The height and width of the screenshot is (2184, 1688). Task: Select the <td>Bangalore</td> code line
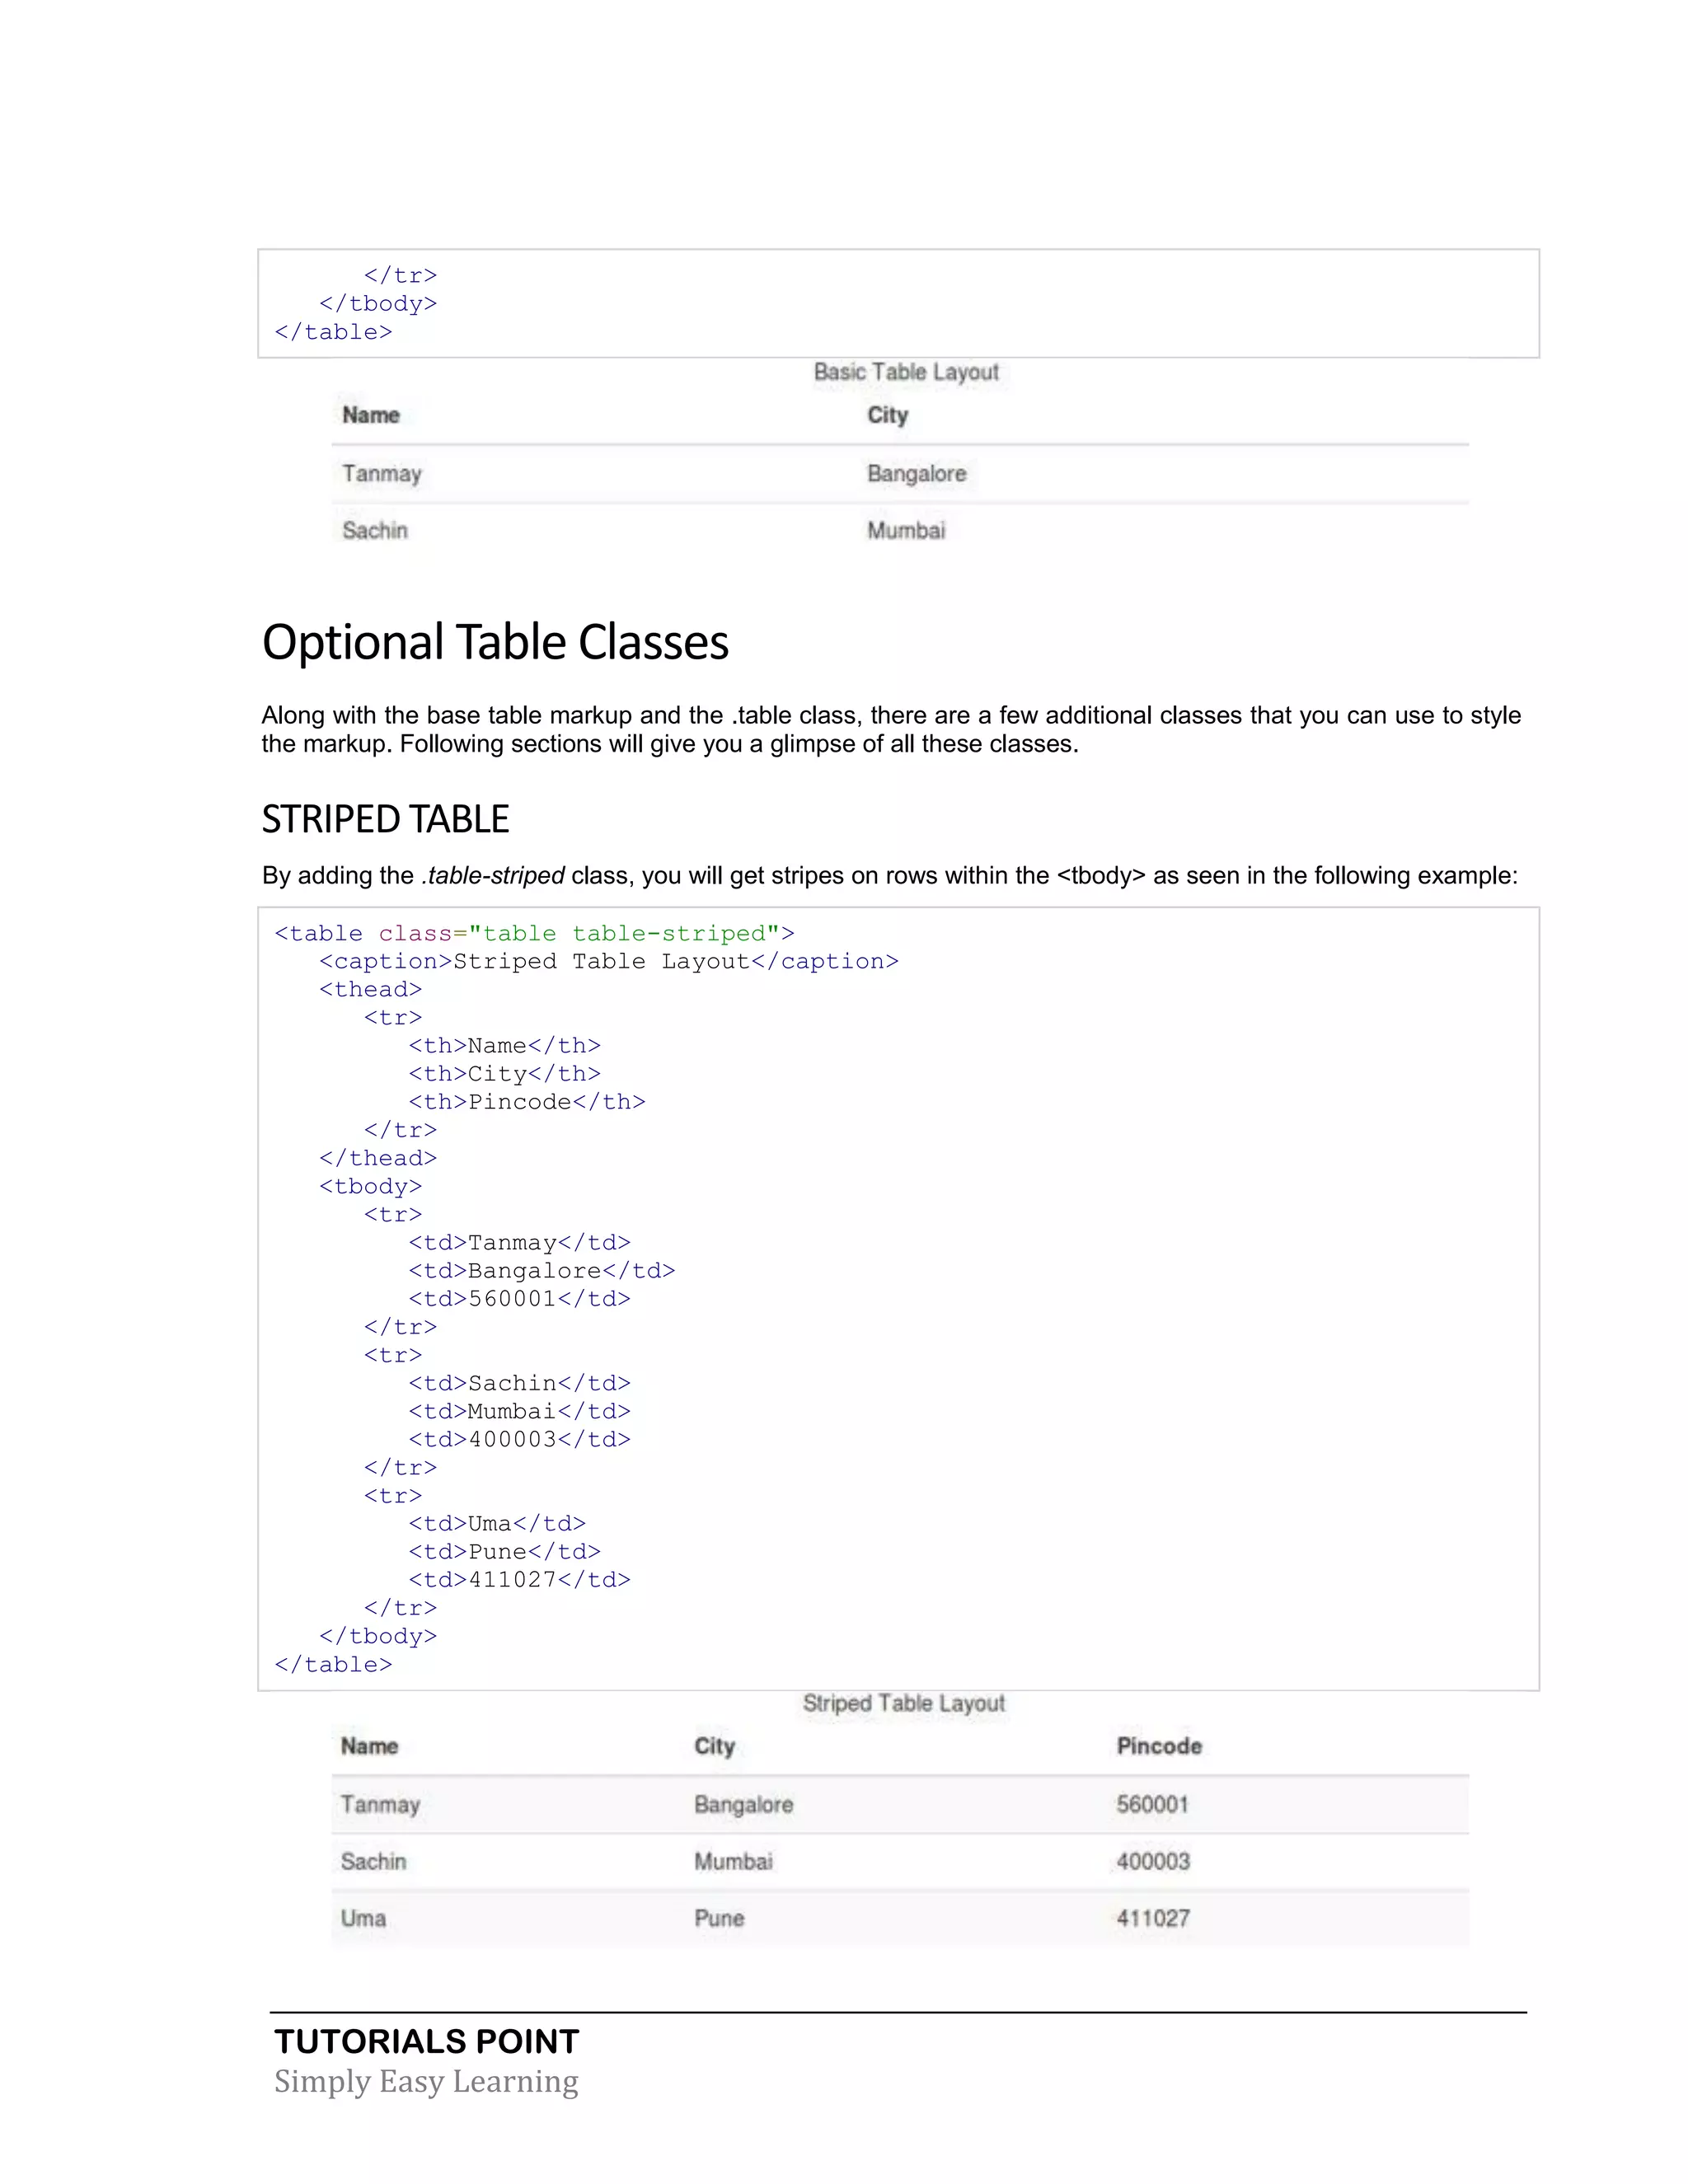pyautogui.click(x=542, y=1271)
